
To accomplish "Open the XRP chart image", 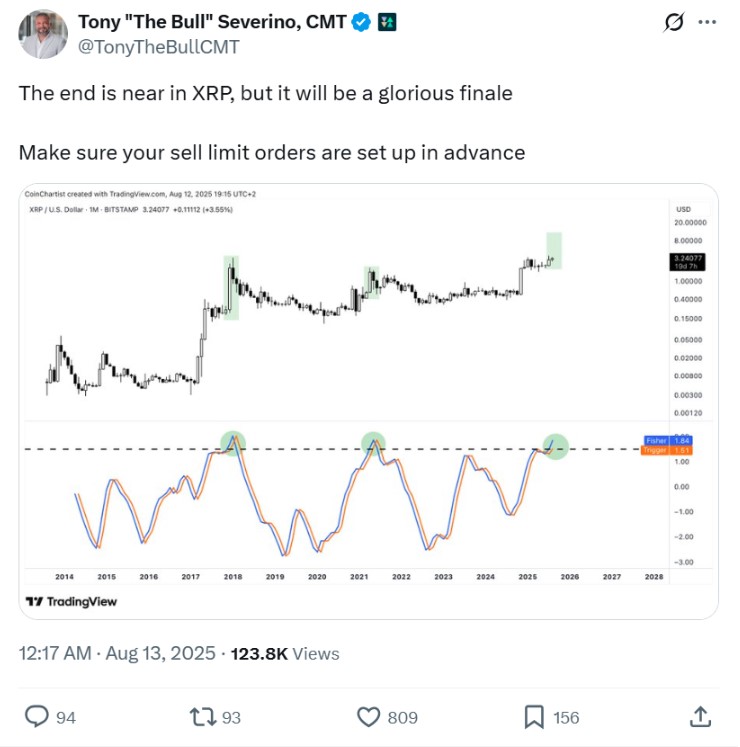I will coord(368,401).
